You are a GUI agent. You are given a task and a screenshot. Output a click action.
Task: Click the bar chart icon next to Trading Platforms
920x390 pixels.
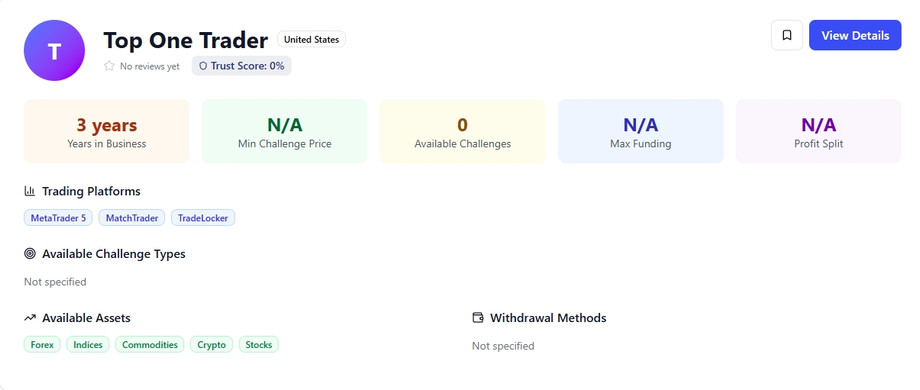point(29,191)
